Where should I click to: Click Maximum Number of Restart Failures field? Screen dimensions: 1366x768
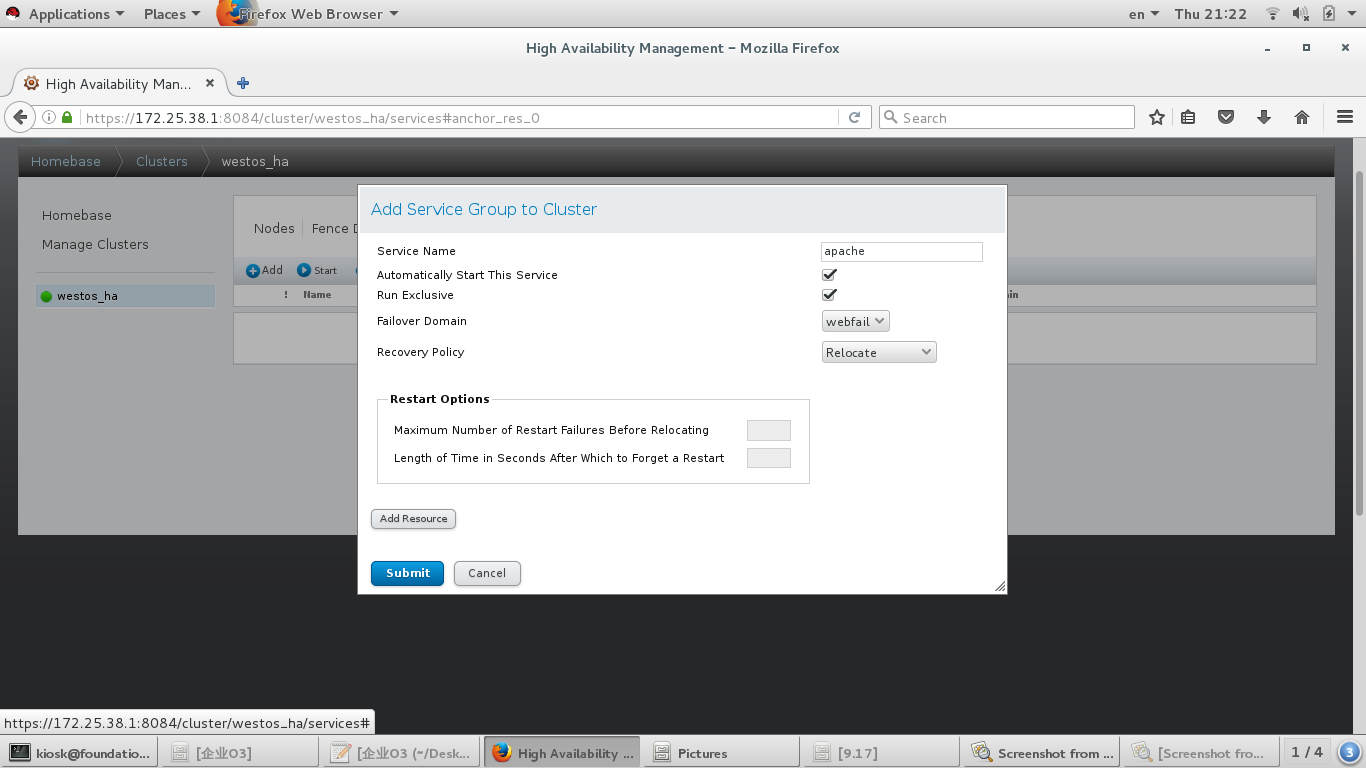(x=769, y=430)
